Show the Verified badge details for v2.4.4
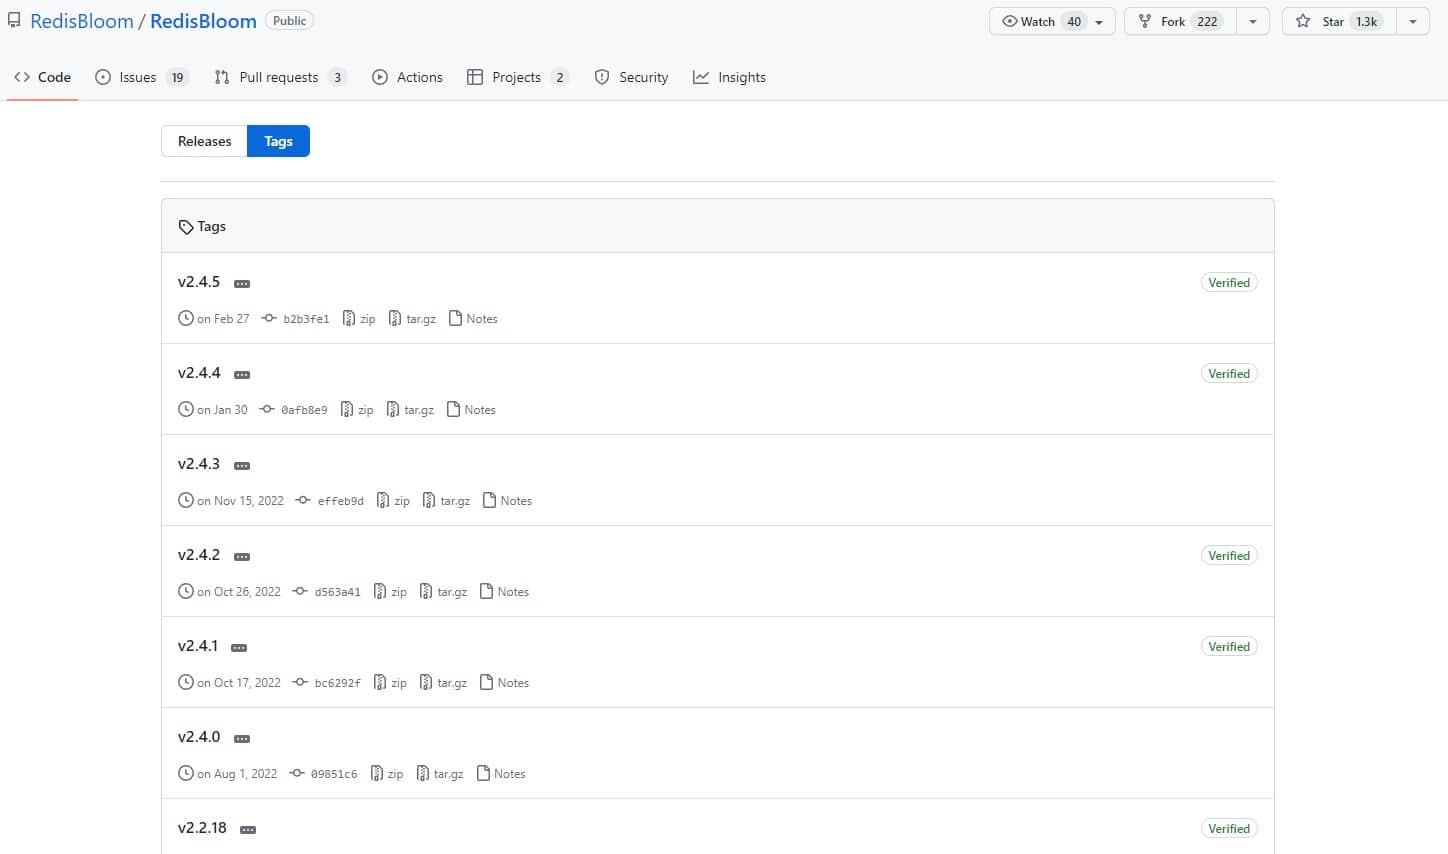1448x854 pixels. [x=1228, y=374]
